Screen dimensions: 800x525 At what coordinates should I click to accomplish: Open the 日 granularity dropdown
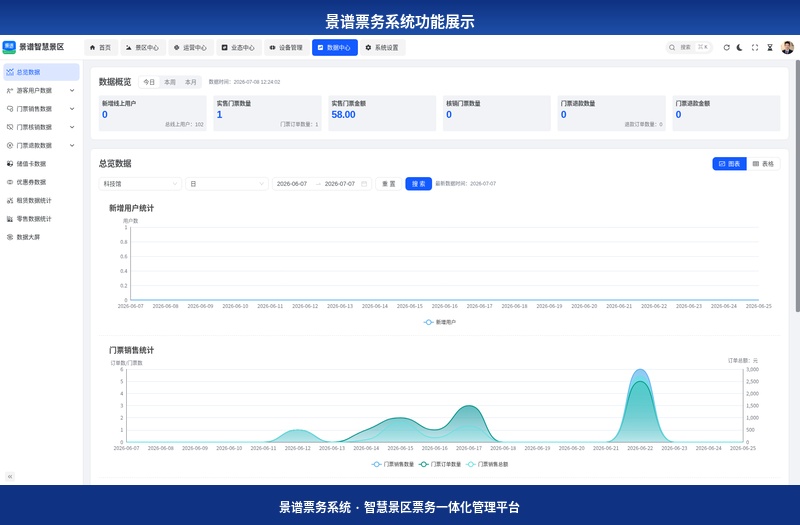pos(227,184)
